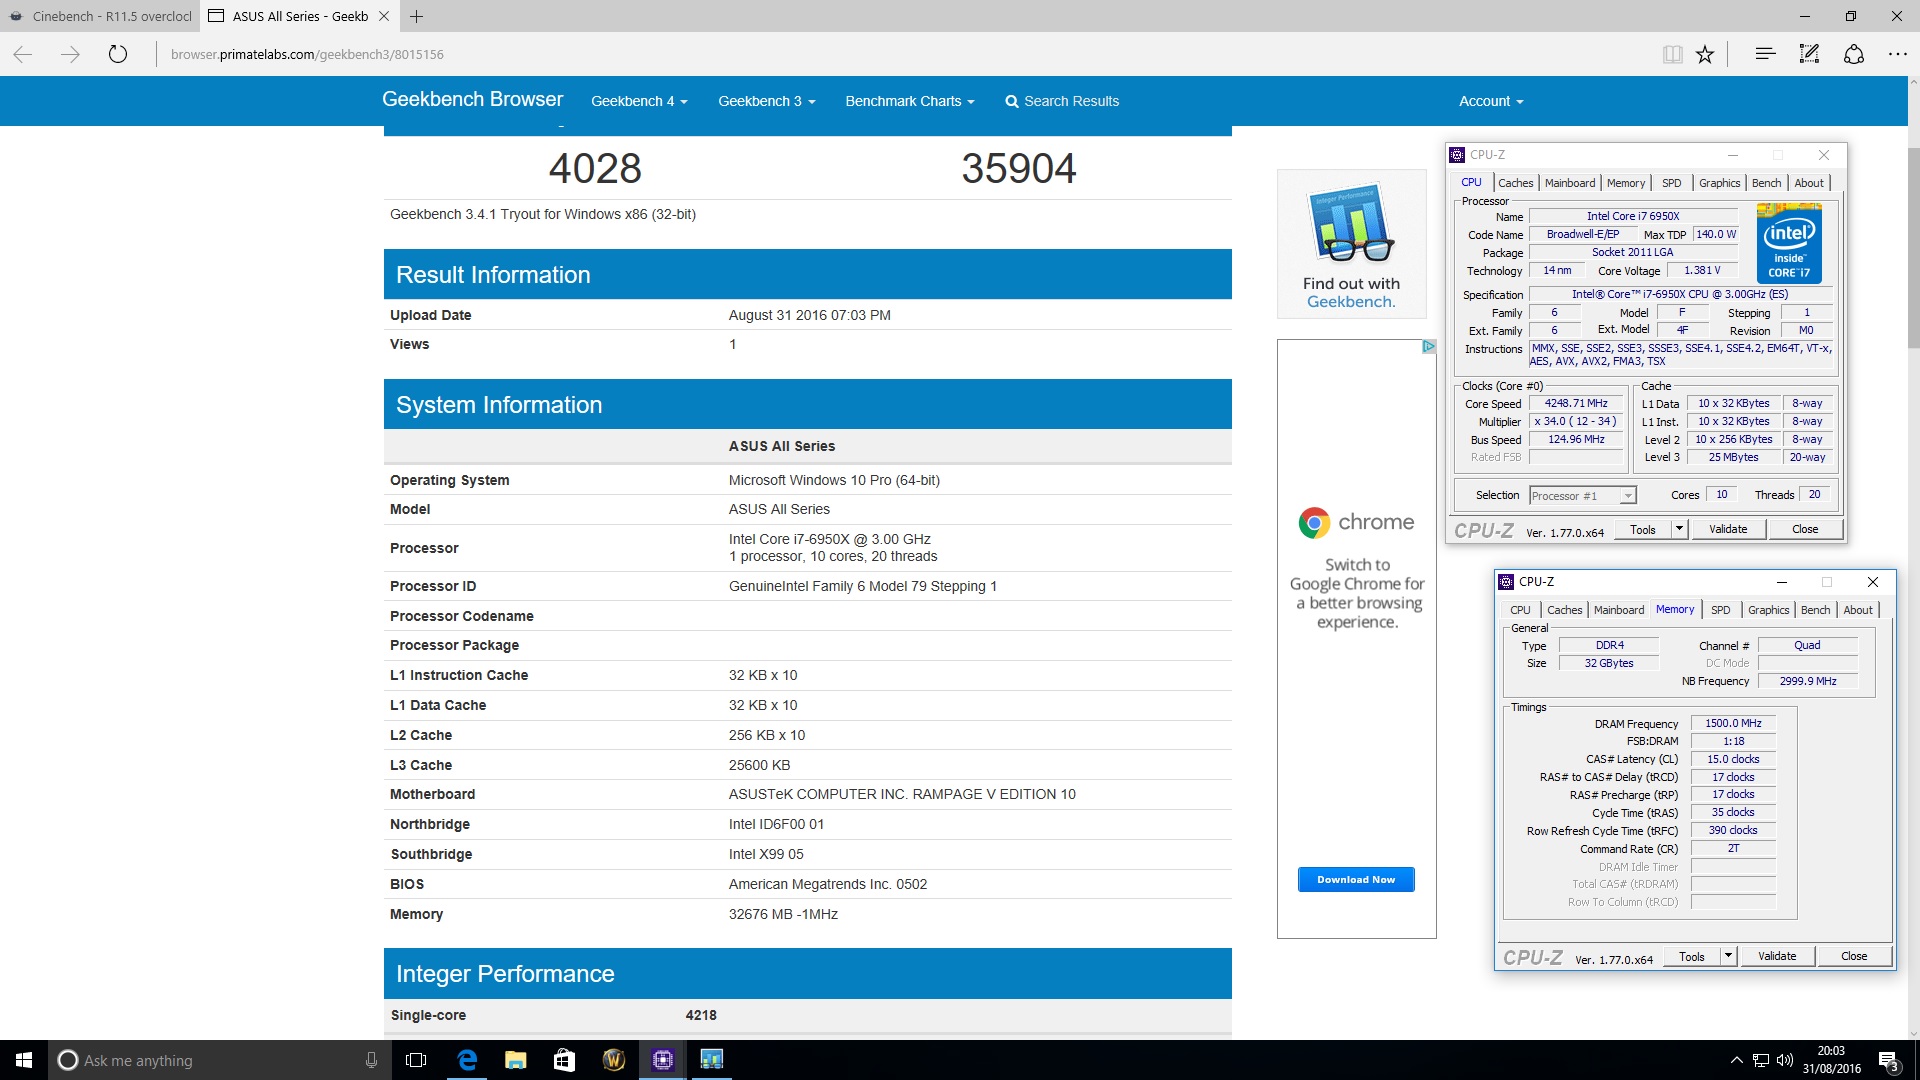Image resolution: width=1920 pixels, height=1080 pixels.
Task: Open Graphics tab in lower CPU-Z window
Action: [x=1768, y=610]
